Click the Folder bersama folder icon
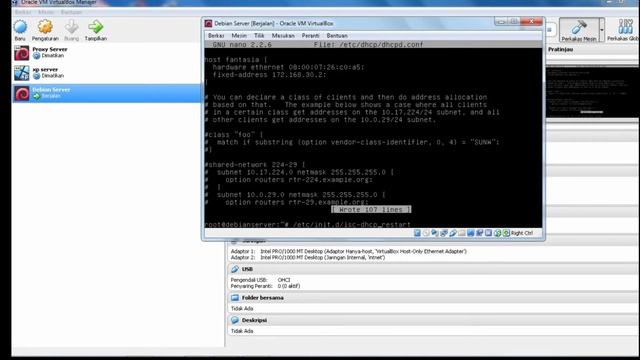 tap(235, 298)
